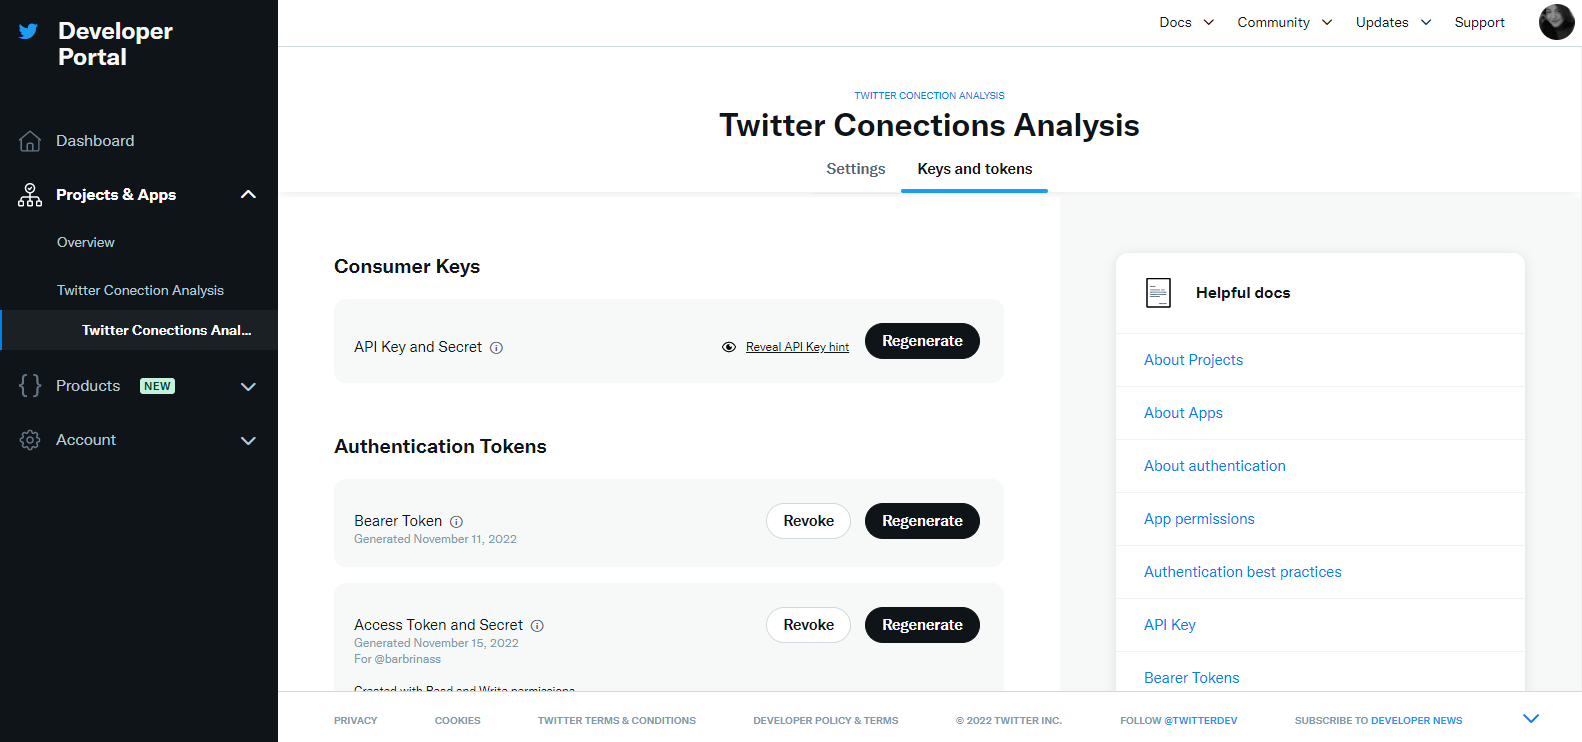Click the "Authentication Tokens" heading
Viewport: 1582px width, 742px height.
click(x=440, y=446)
